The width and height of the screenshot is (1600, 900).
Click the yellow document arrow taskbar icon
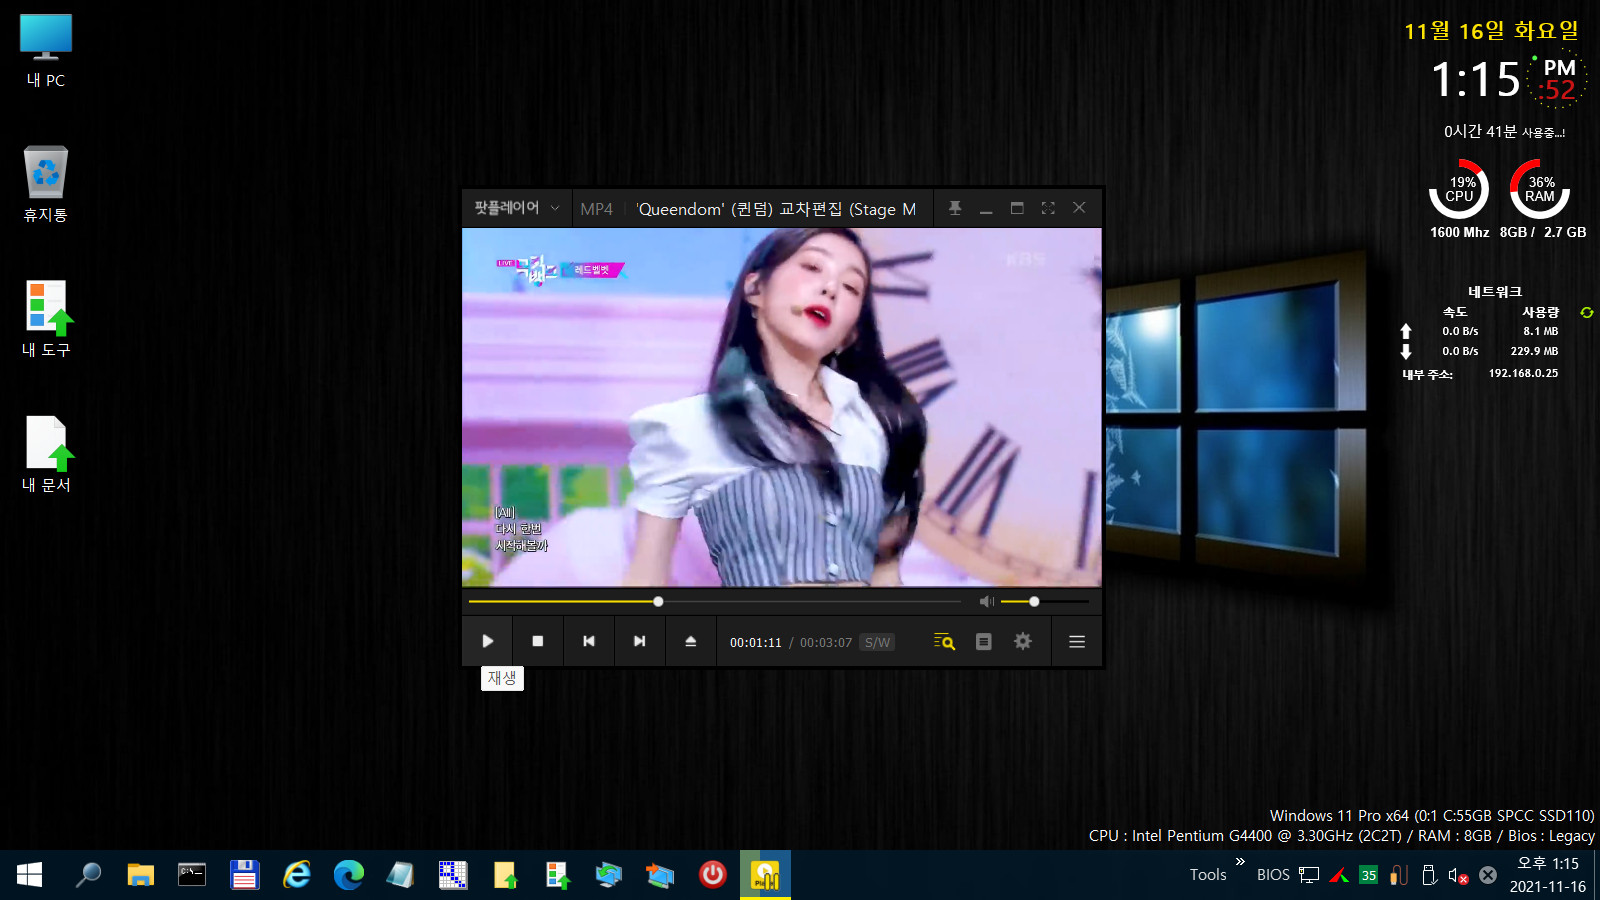[505, 875]
